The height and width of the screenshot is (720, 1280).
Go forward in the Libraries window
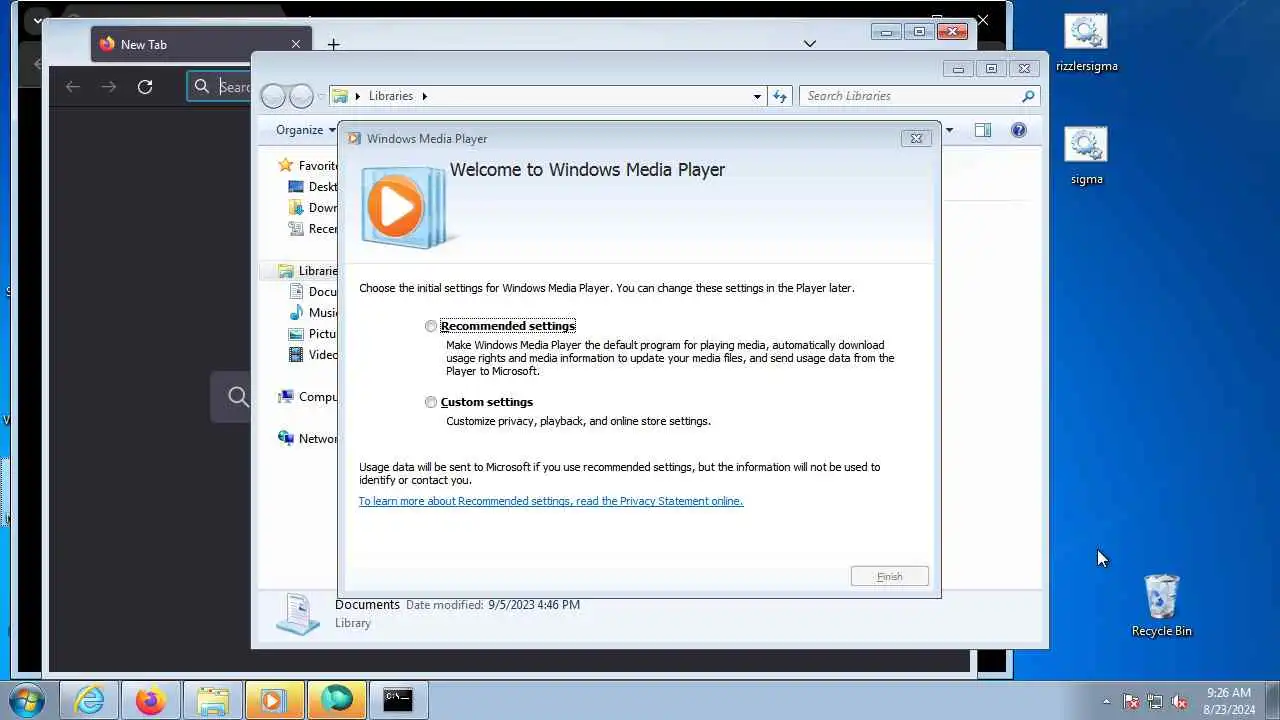tap(301, 96)
